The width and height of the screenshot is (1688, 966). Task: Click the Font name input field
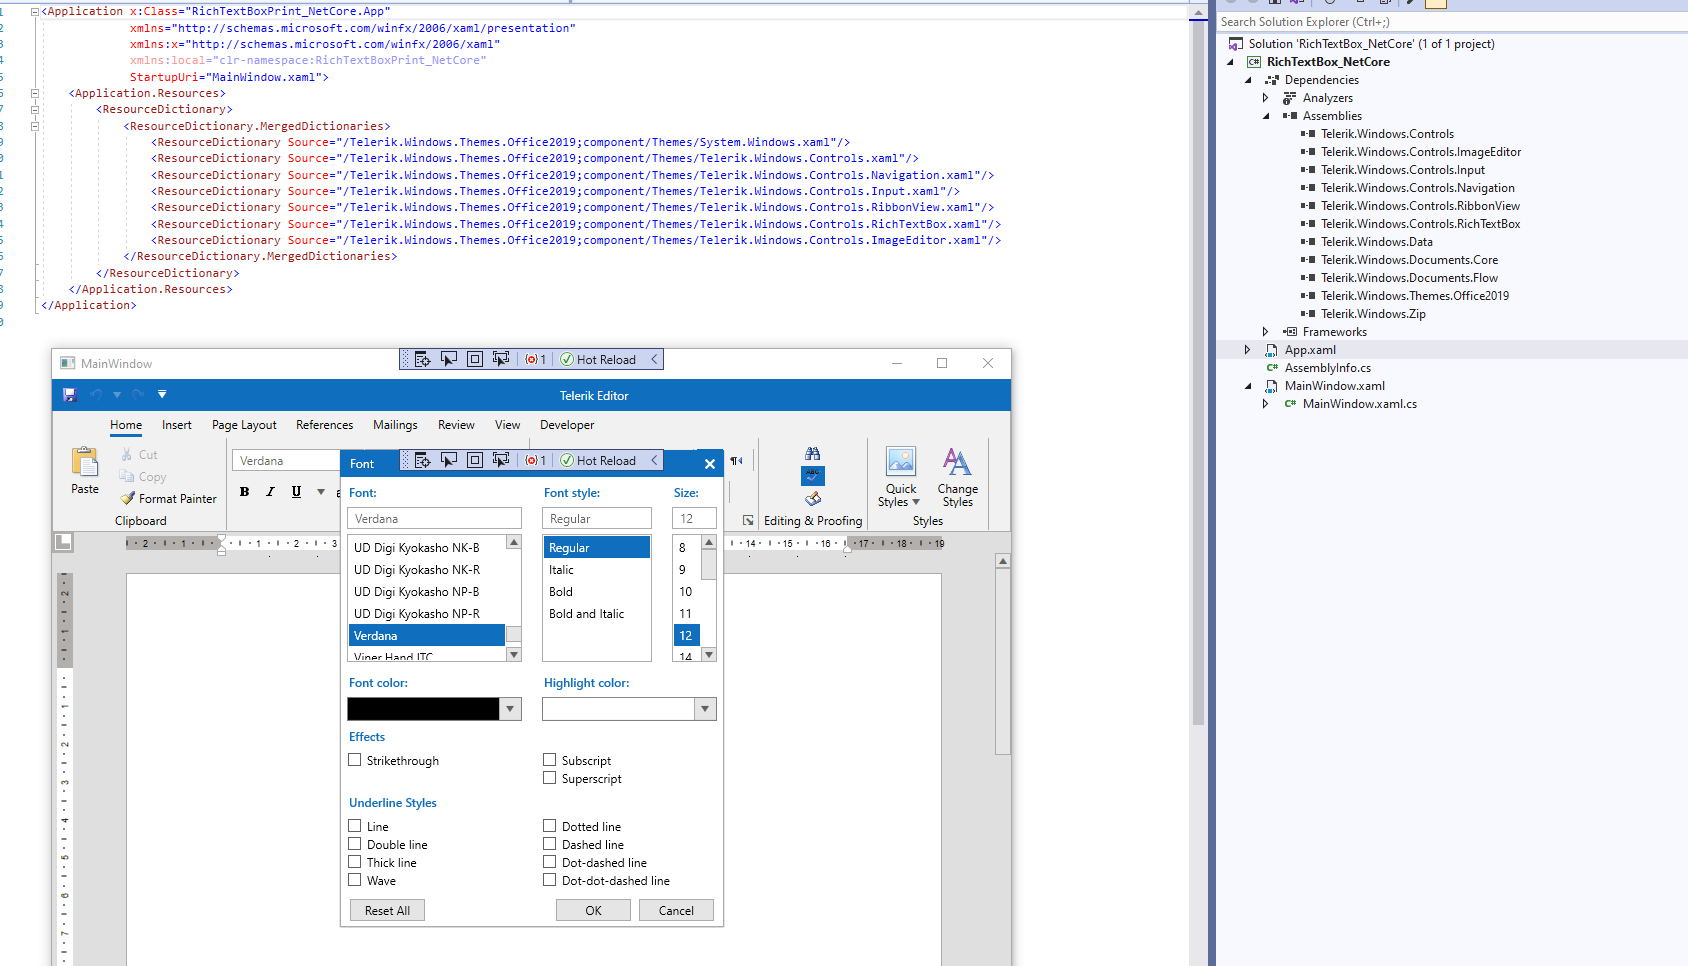click(x=434, y=518)
